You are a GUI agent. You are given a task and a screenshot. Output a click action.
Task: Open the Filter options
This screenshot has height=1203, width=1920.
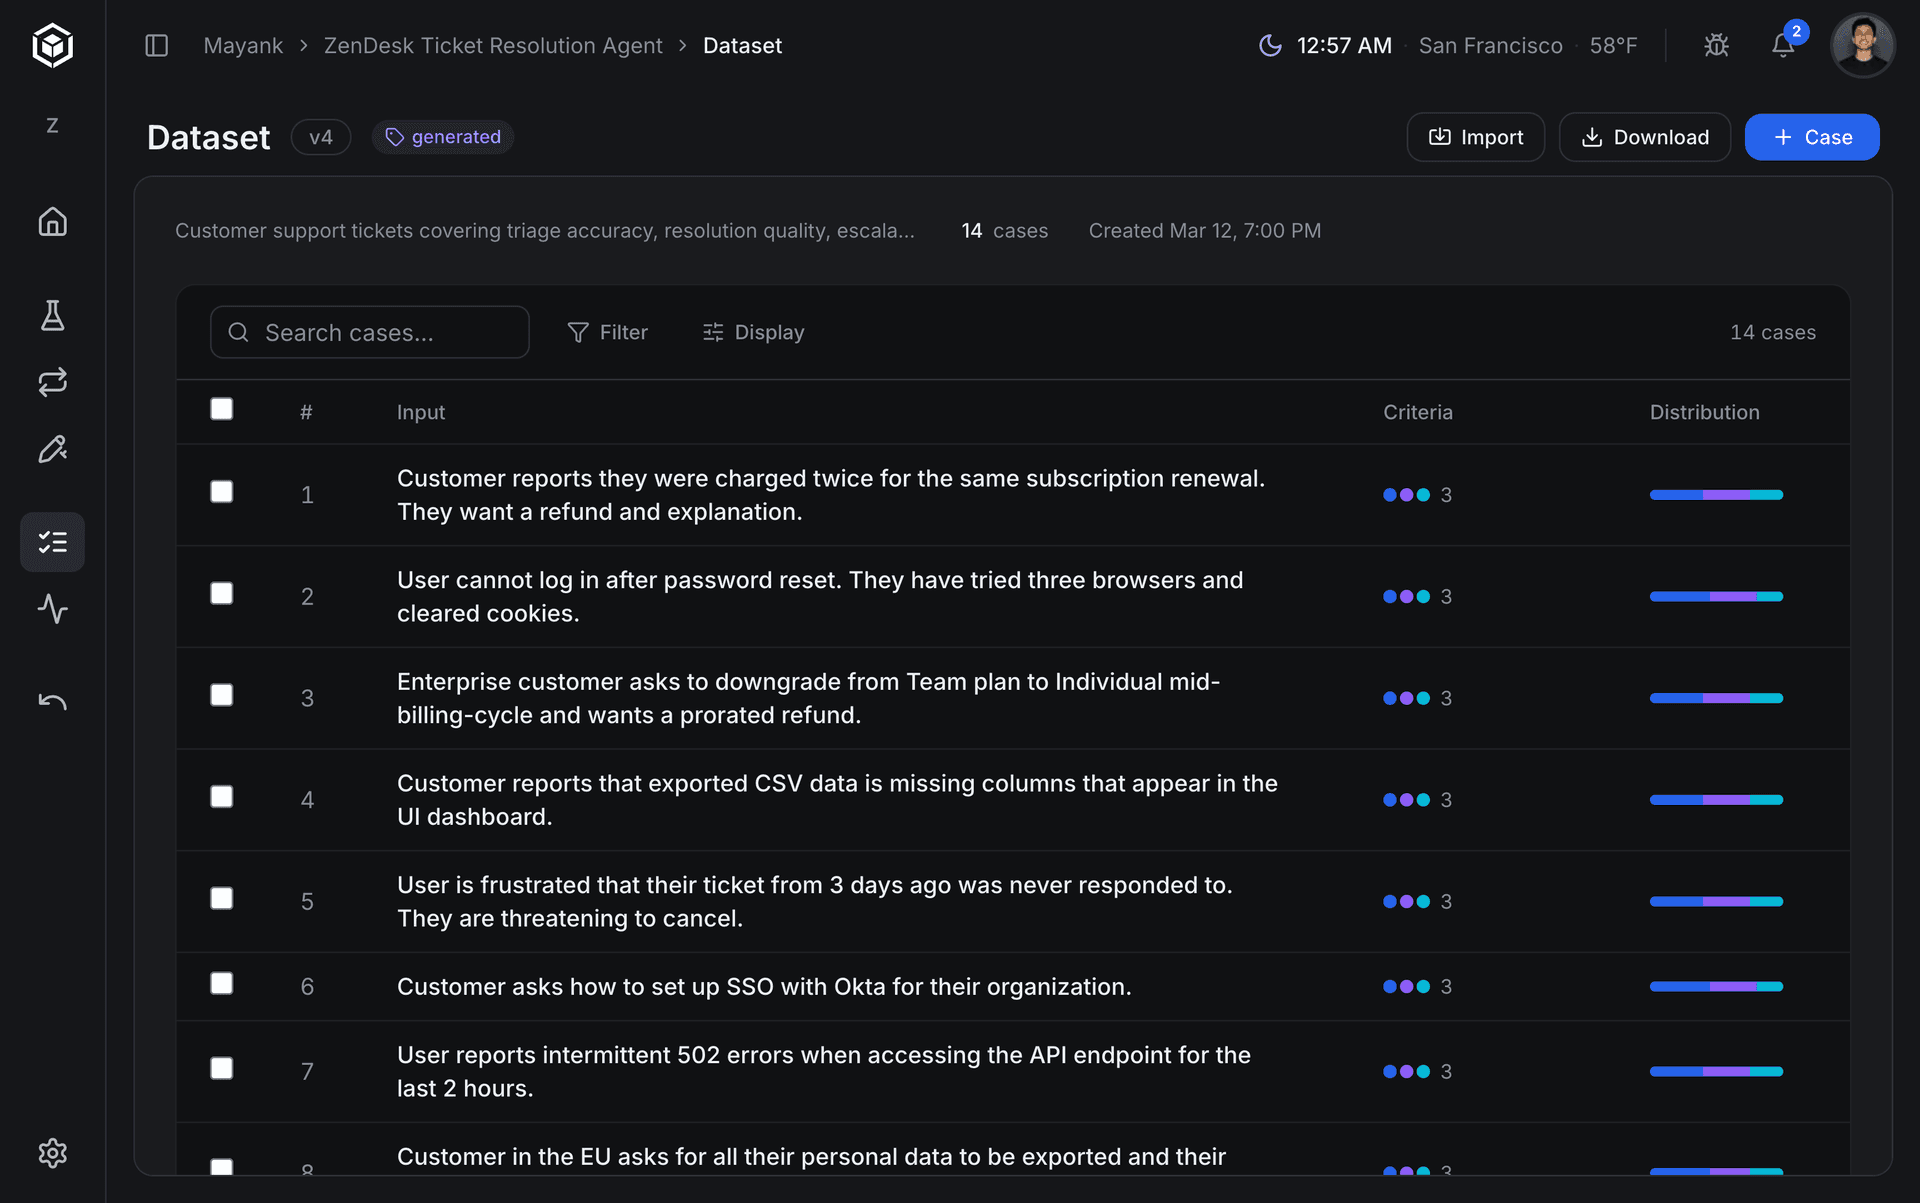tap(607, 332)
